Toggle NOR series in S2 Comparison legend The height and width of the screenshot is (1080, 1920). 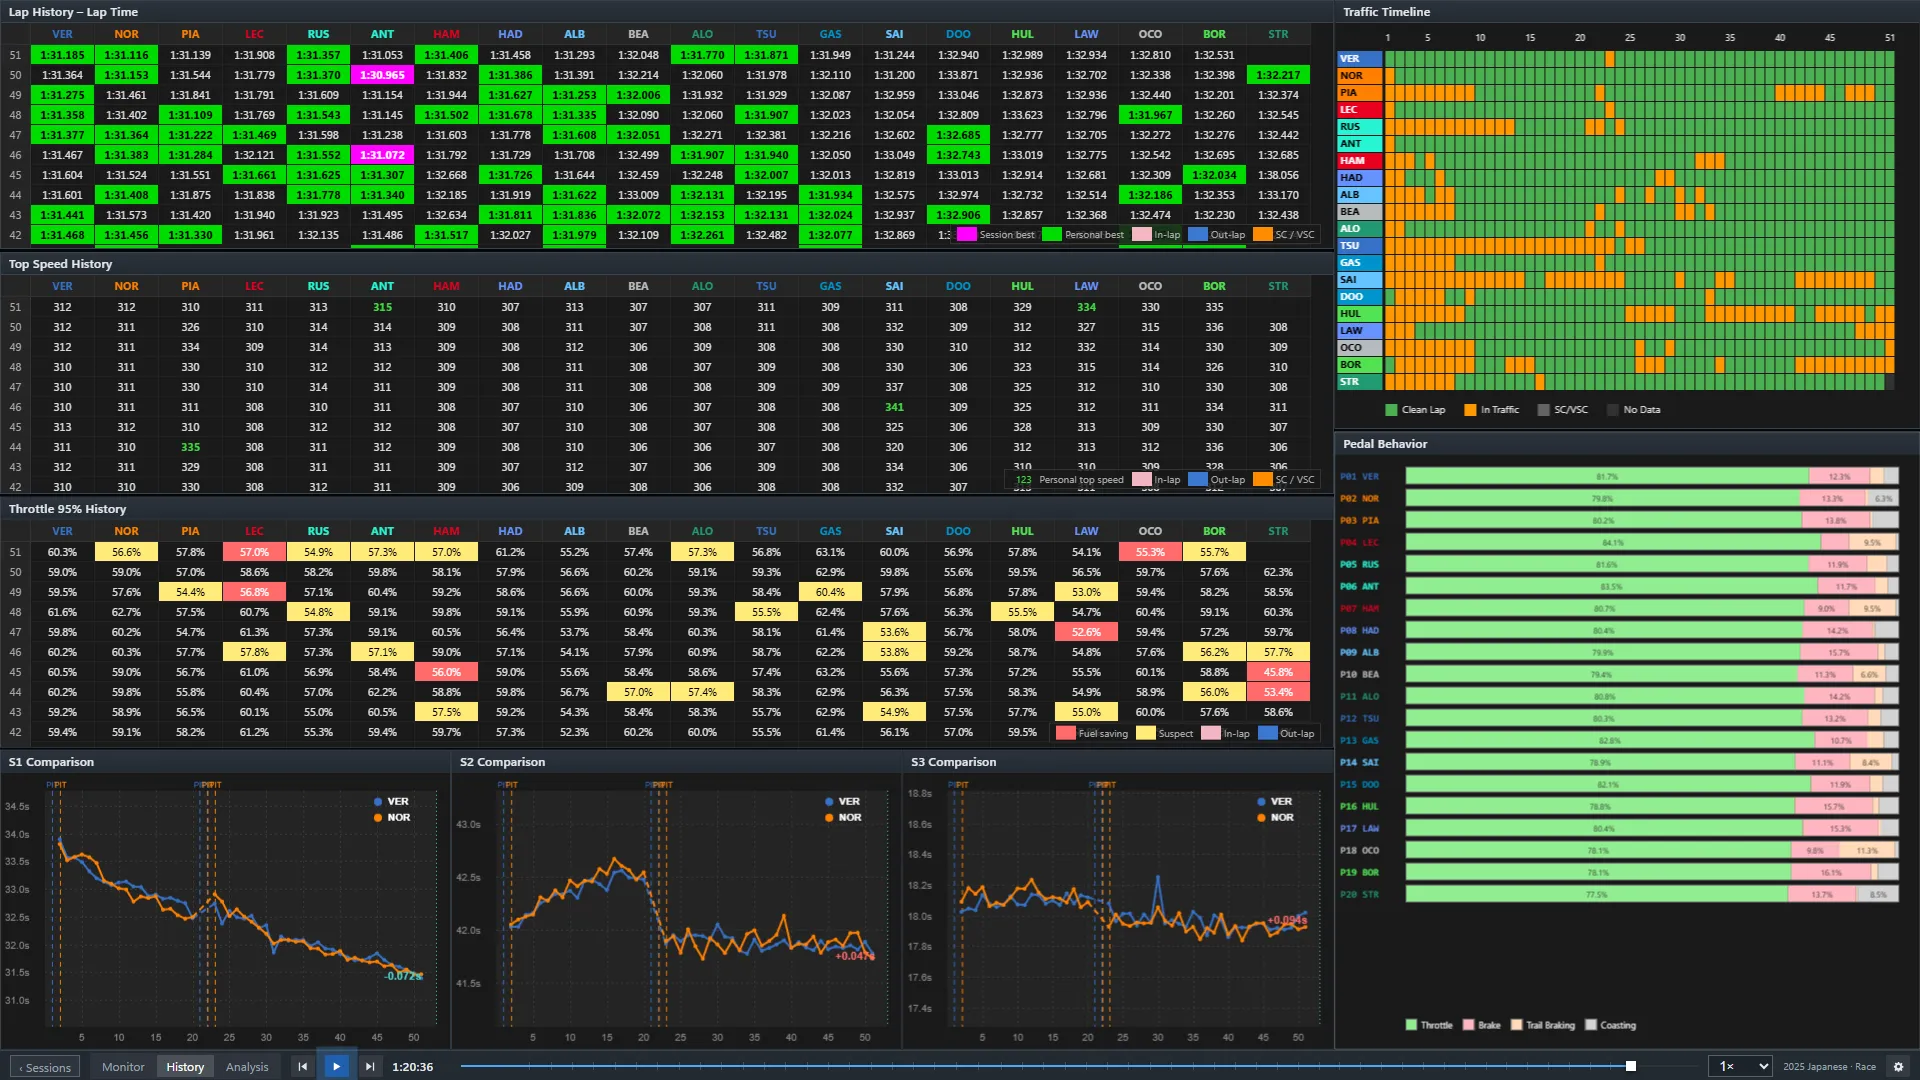[x=842, y=817]
